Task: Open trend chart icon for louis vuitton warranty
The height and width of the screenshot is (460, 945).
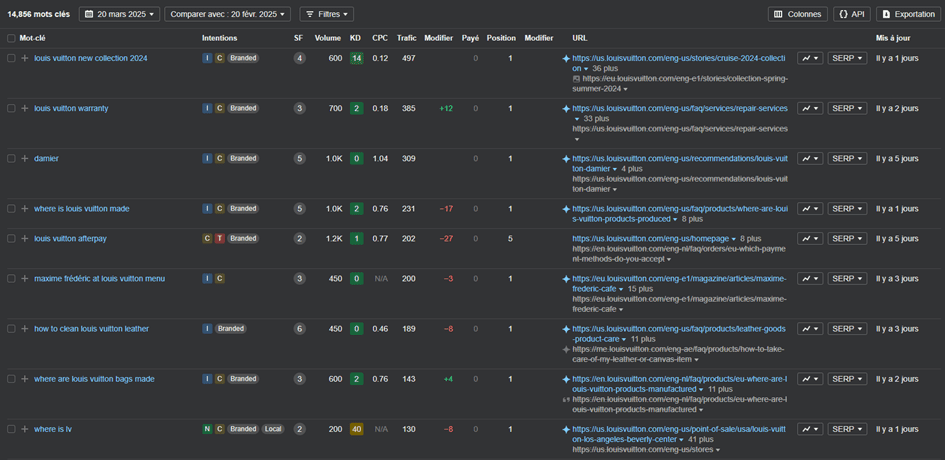Action: click(810, 108)
